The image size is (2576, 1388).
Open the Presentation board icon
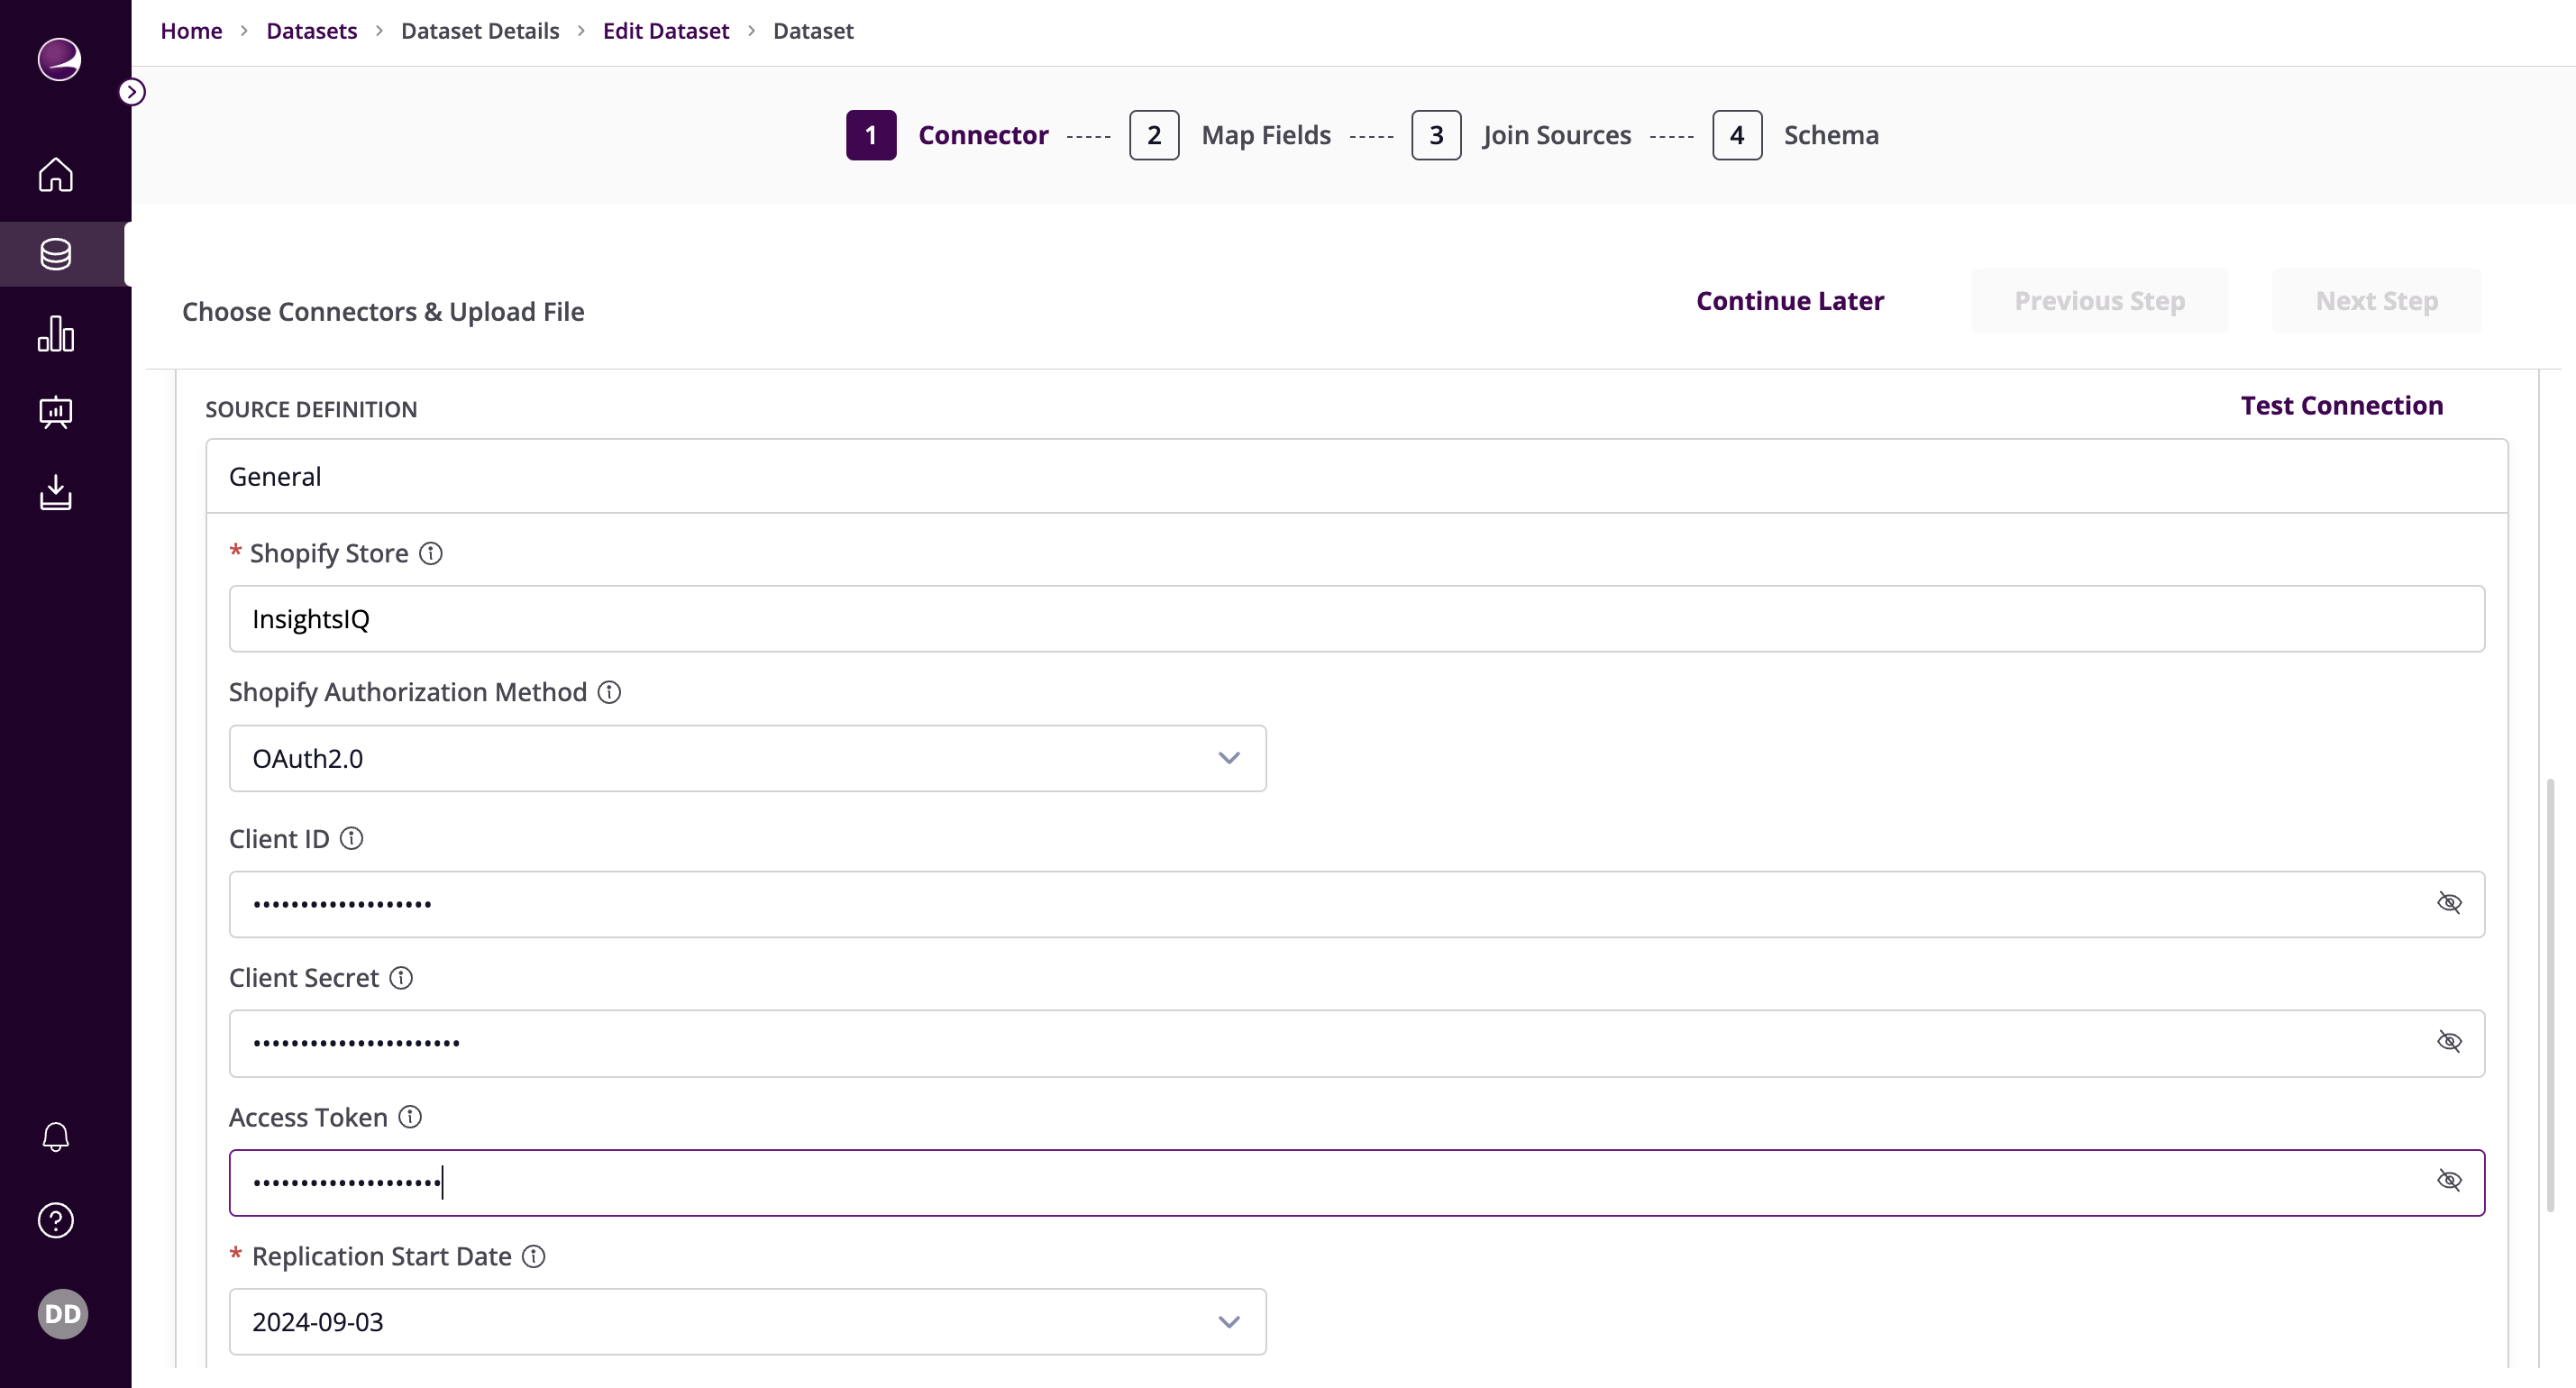(55, 413)
